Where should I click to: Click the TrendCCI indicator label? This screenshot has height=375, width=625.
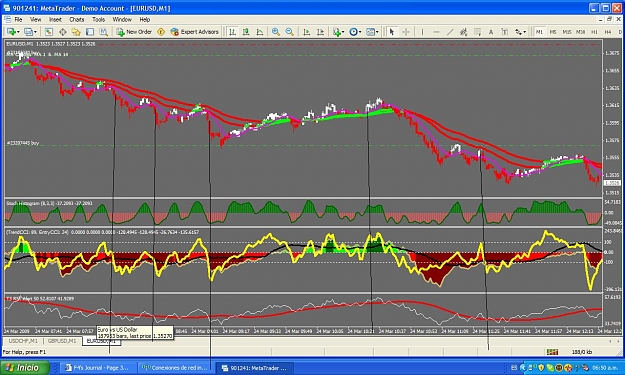[102, 232]
